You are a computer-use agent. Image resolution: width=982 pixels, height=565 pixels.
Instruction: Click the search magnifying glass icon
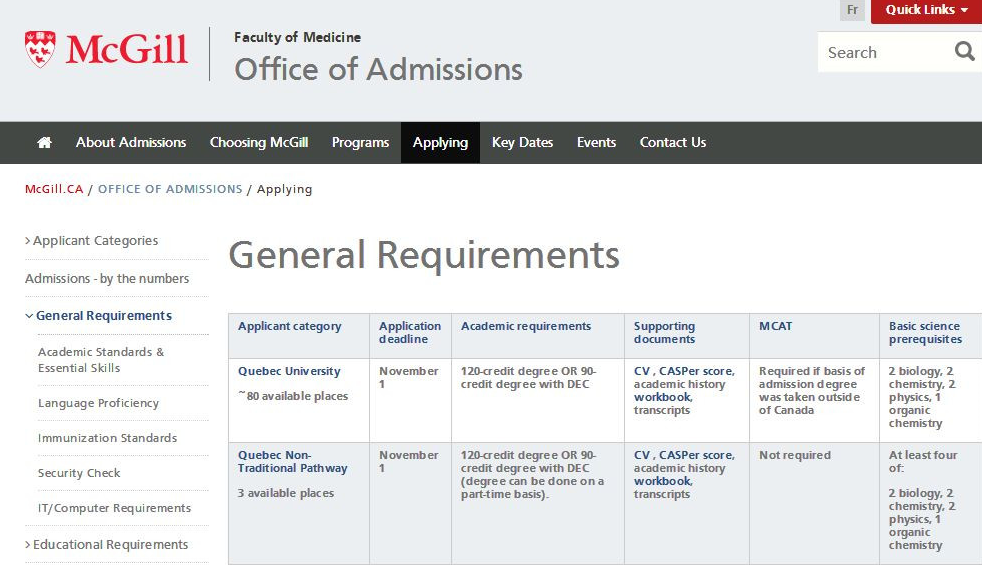[964, 52]
